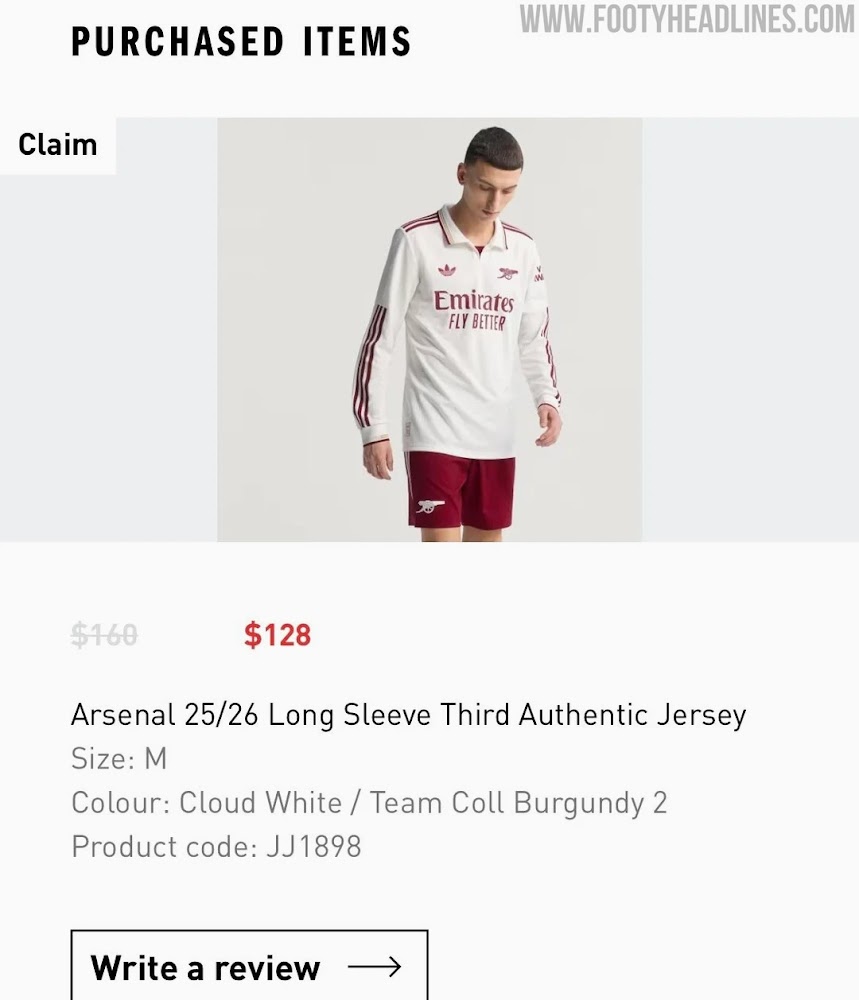The image size is (859, 1000).
Task: Click the Emirates Fly Better sponsor text
Action: point(473,311)
